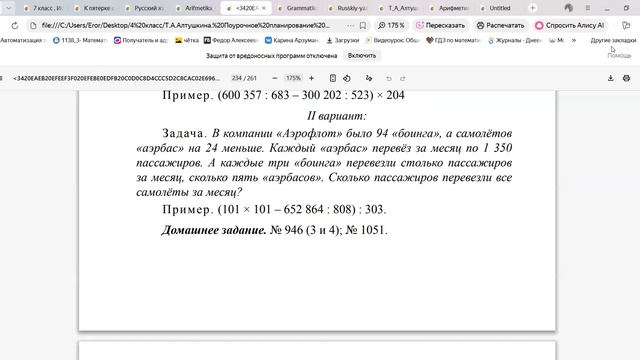The width and height of the screenshot is (640, 360).
Task: Open the browser hamburger menu
Action: tap(588, 8)
